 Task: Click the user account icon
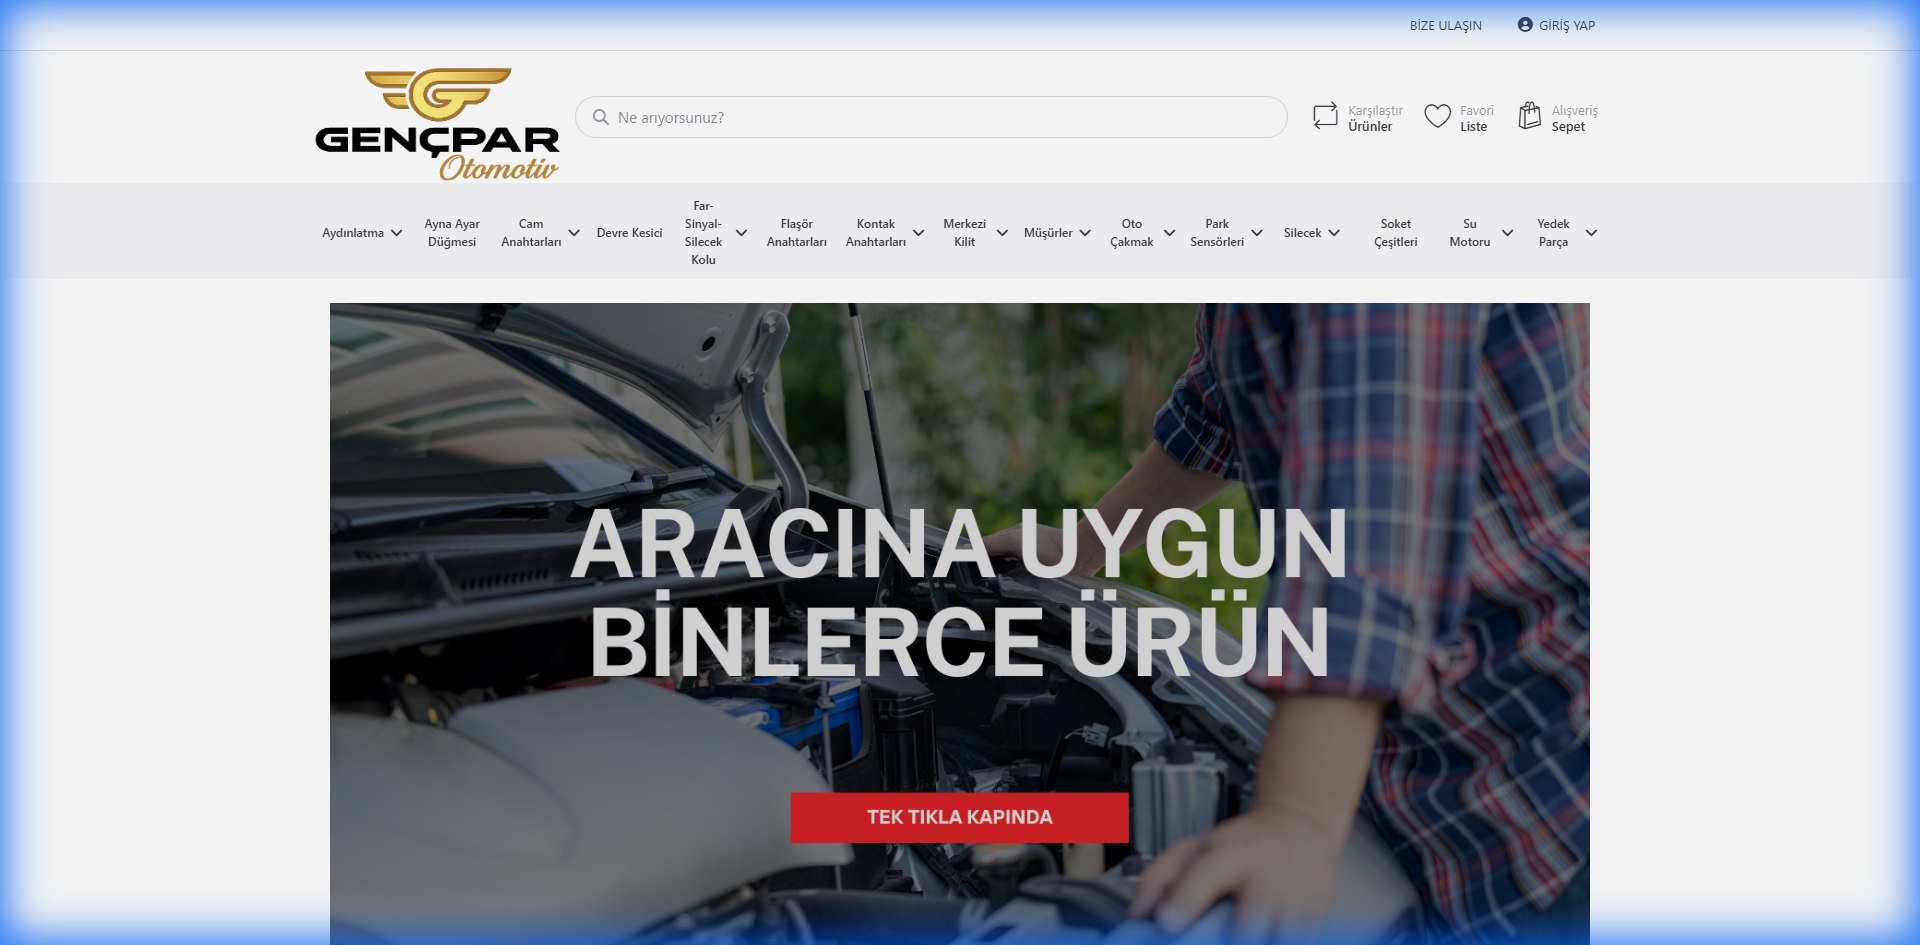coord(1524,25)
